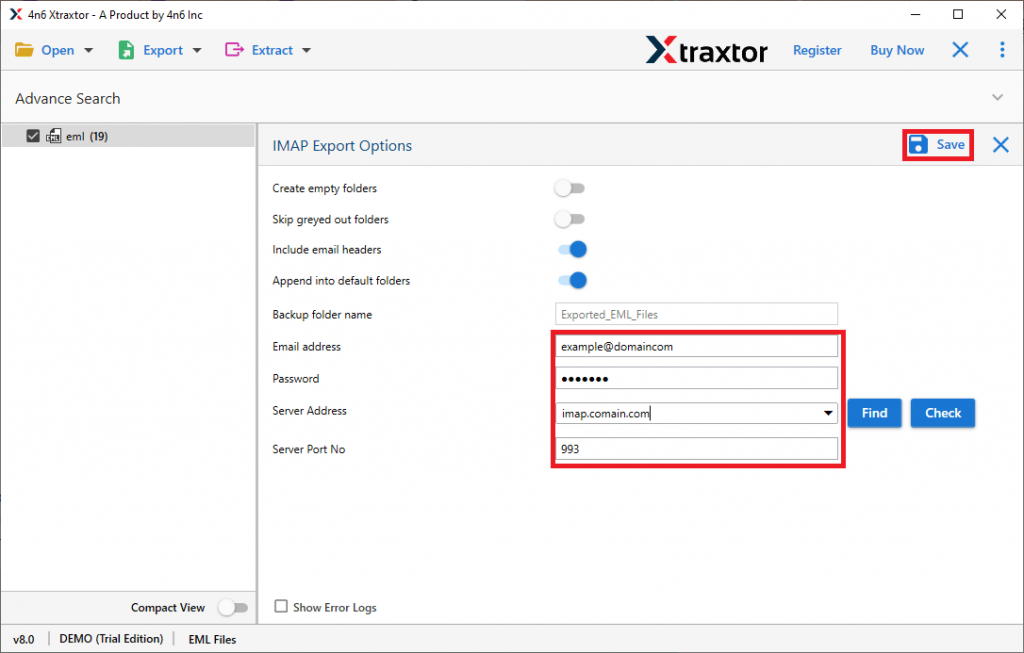Screen dimensions: 1024x653
Task: Click the eml envelope icon in tree
Action: click(54, 137)
